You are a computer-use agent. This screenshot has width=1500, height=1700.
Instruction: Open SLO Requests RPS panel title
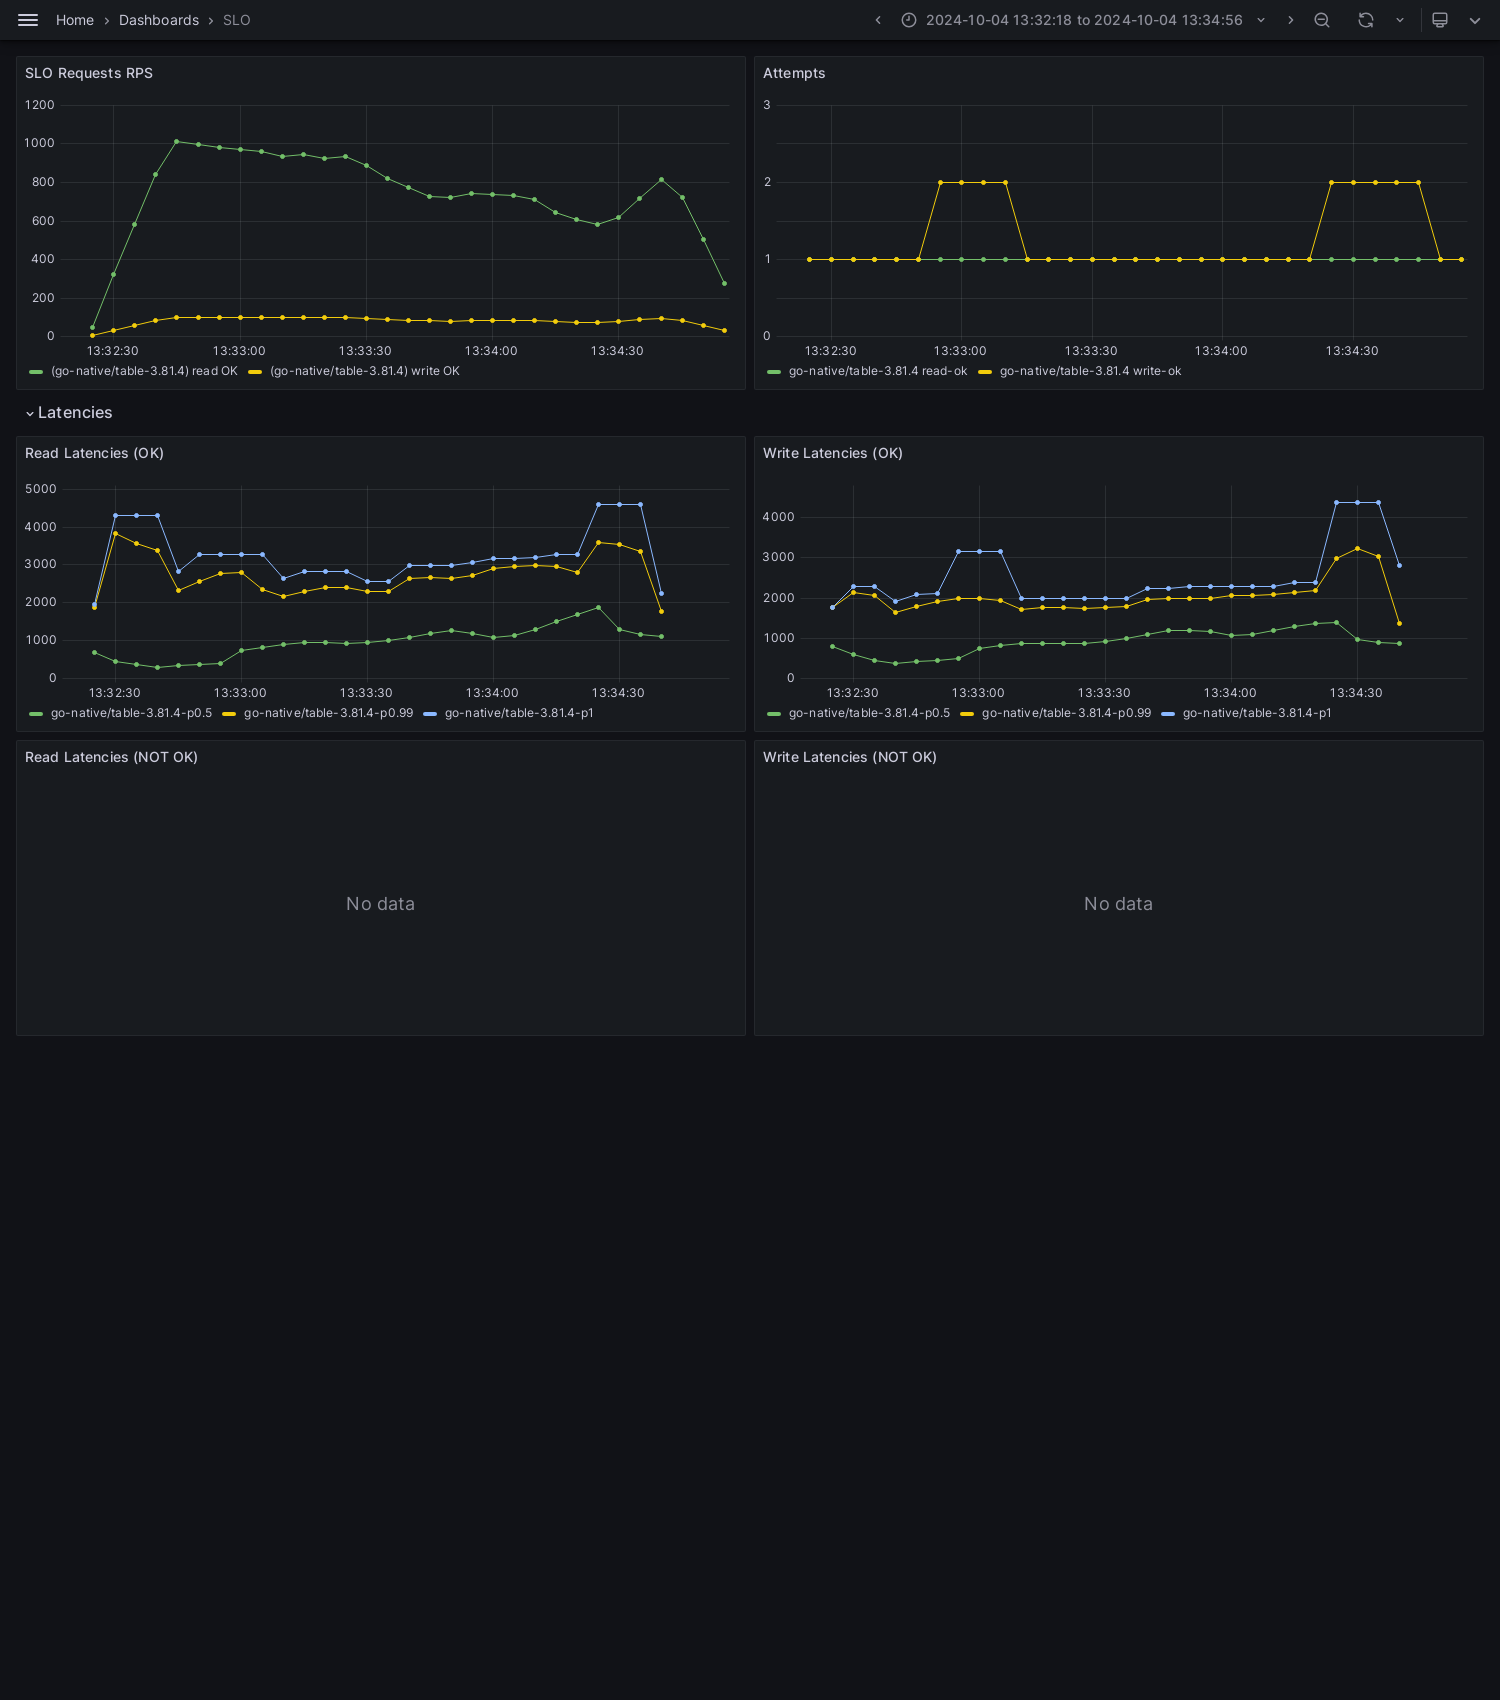pos(89,73)
